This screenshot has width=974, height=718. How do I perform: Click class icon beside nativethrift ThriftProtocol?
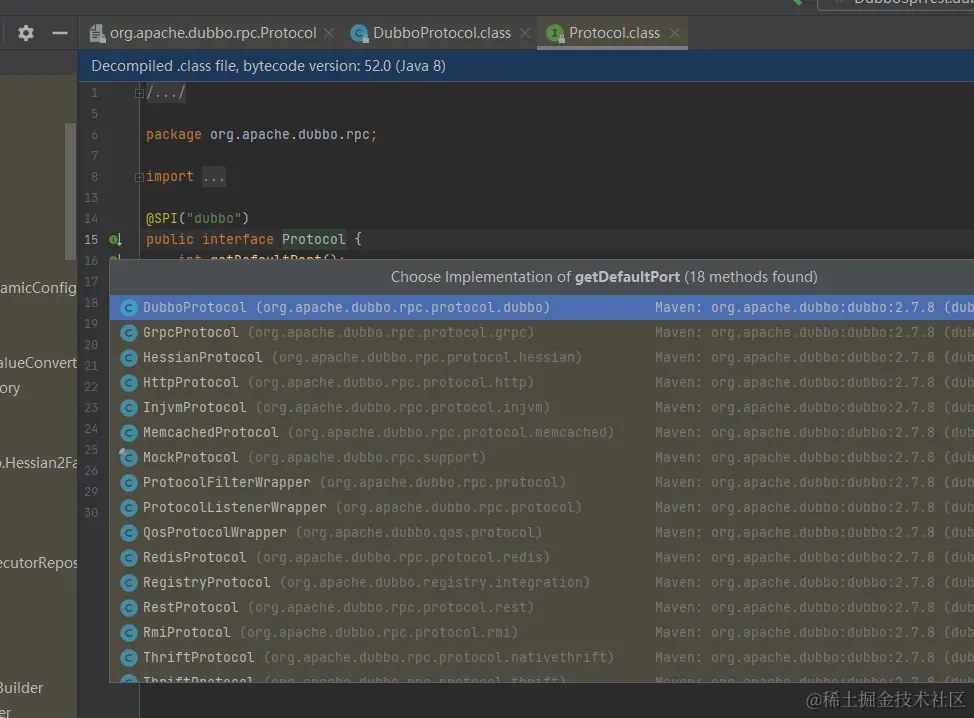tap(129, 658)
